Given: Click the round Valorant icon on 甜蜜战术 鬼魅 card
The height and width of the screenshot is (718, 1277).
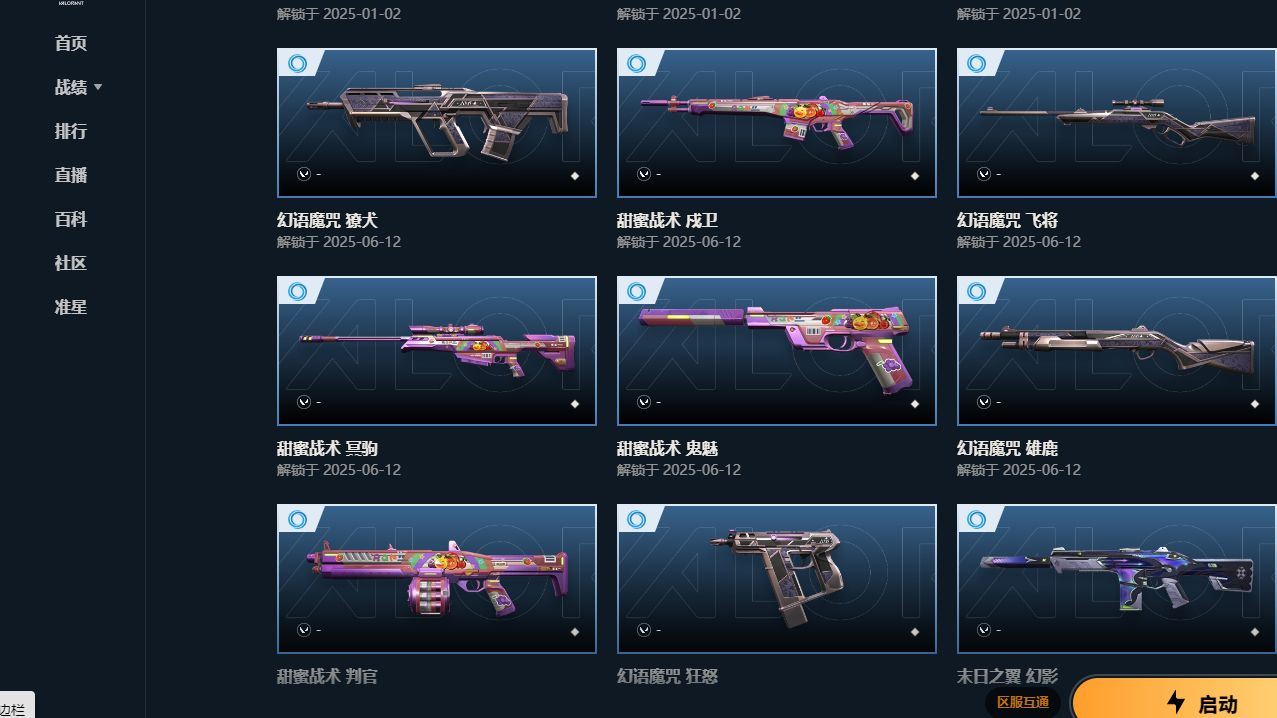Looking at the screenshot, I should 644,402.
